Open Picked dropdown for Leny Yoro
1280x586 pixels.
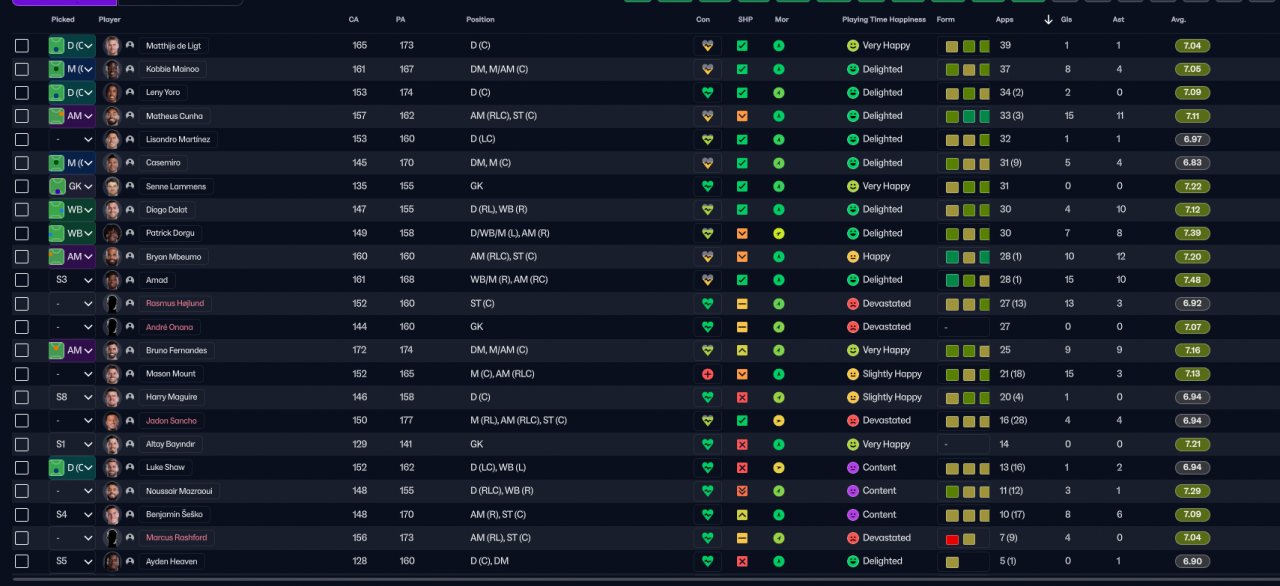pos(72,93)
